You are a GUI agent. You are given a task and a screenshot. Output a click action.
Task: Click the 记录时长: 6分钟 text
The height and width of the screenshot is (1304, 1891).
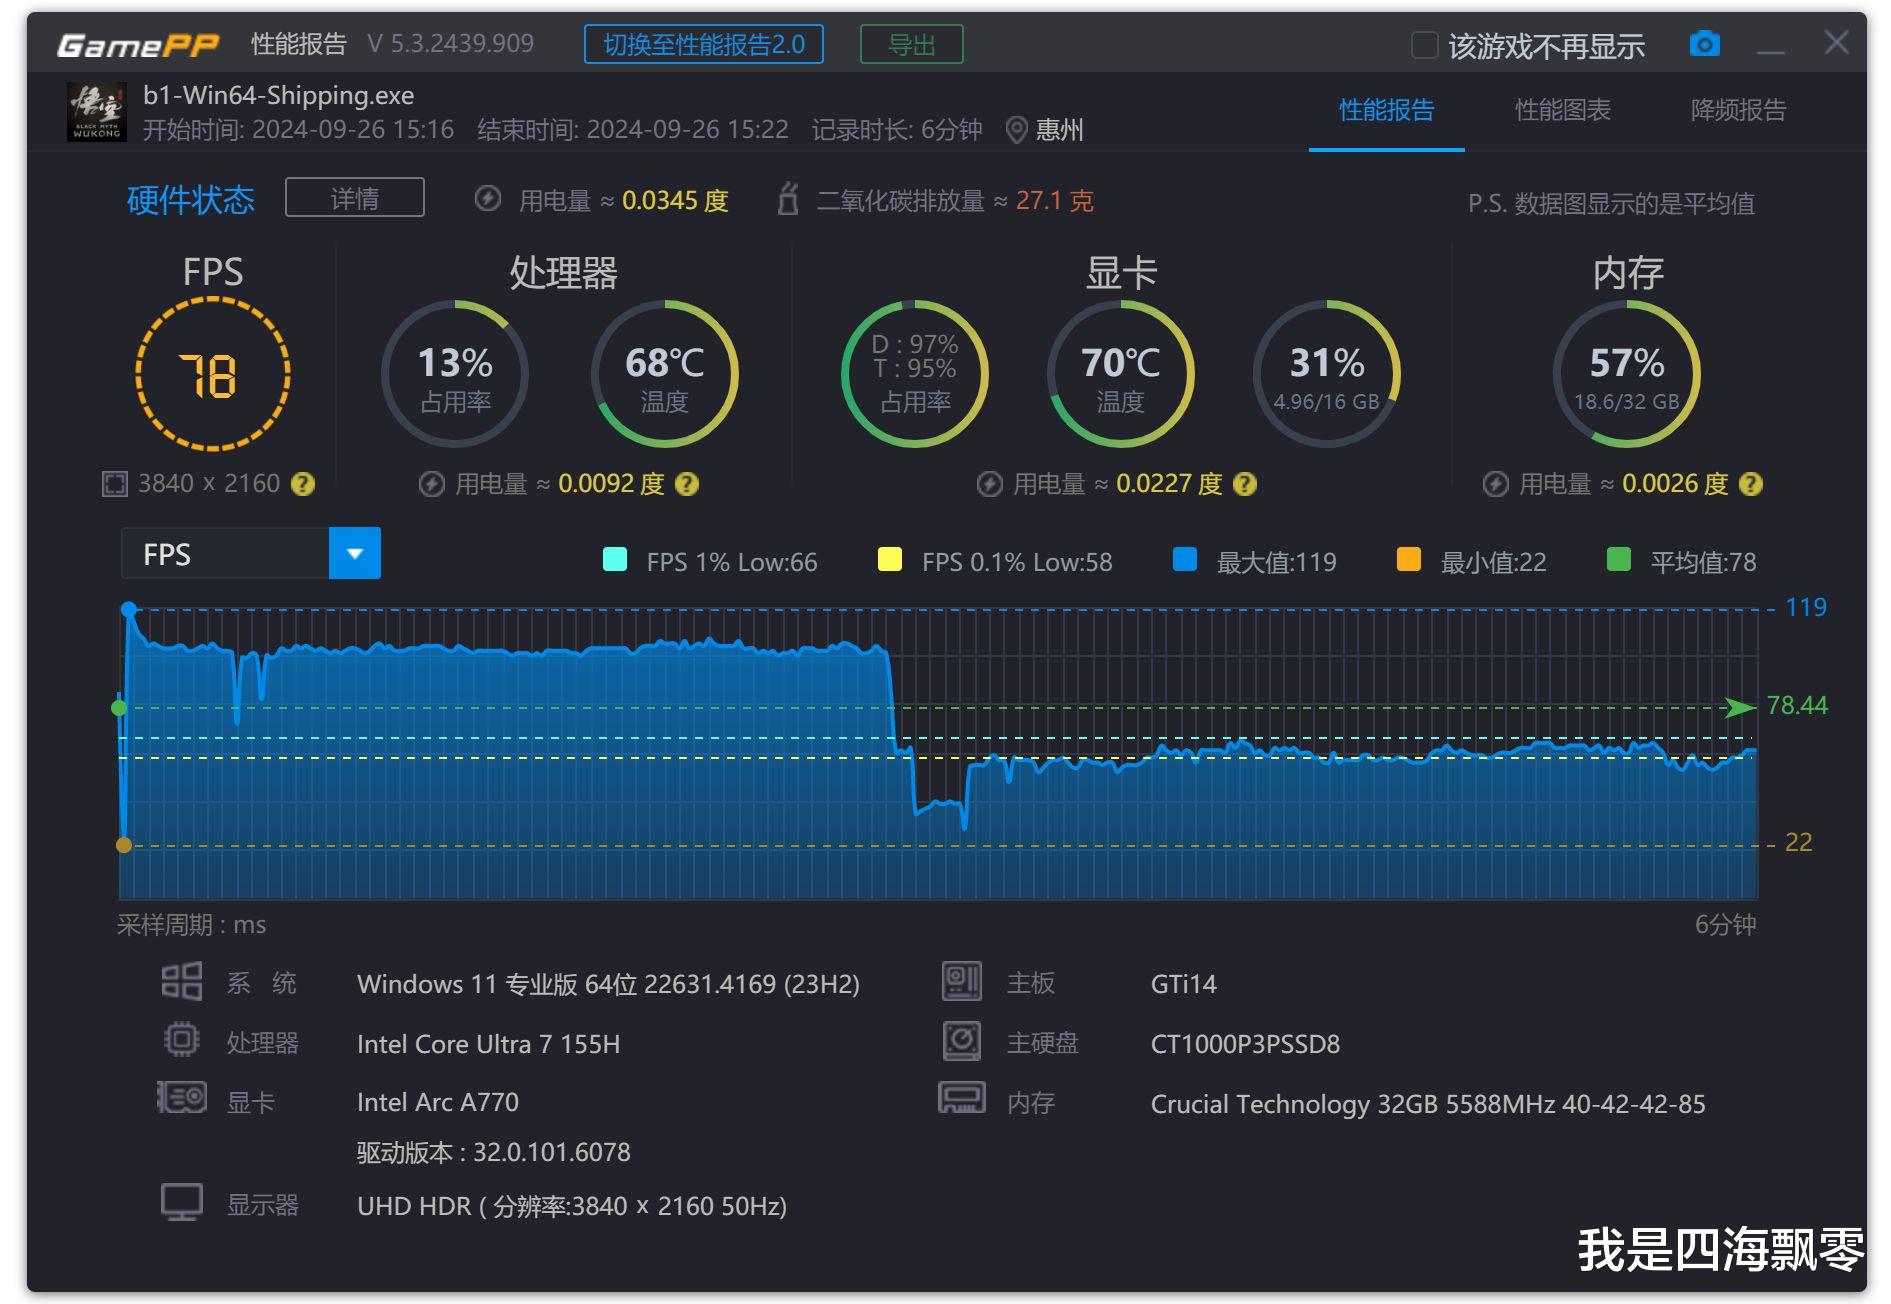point(897,130)
